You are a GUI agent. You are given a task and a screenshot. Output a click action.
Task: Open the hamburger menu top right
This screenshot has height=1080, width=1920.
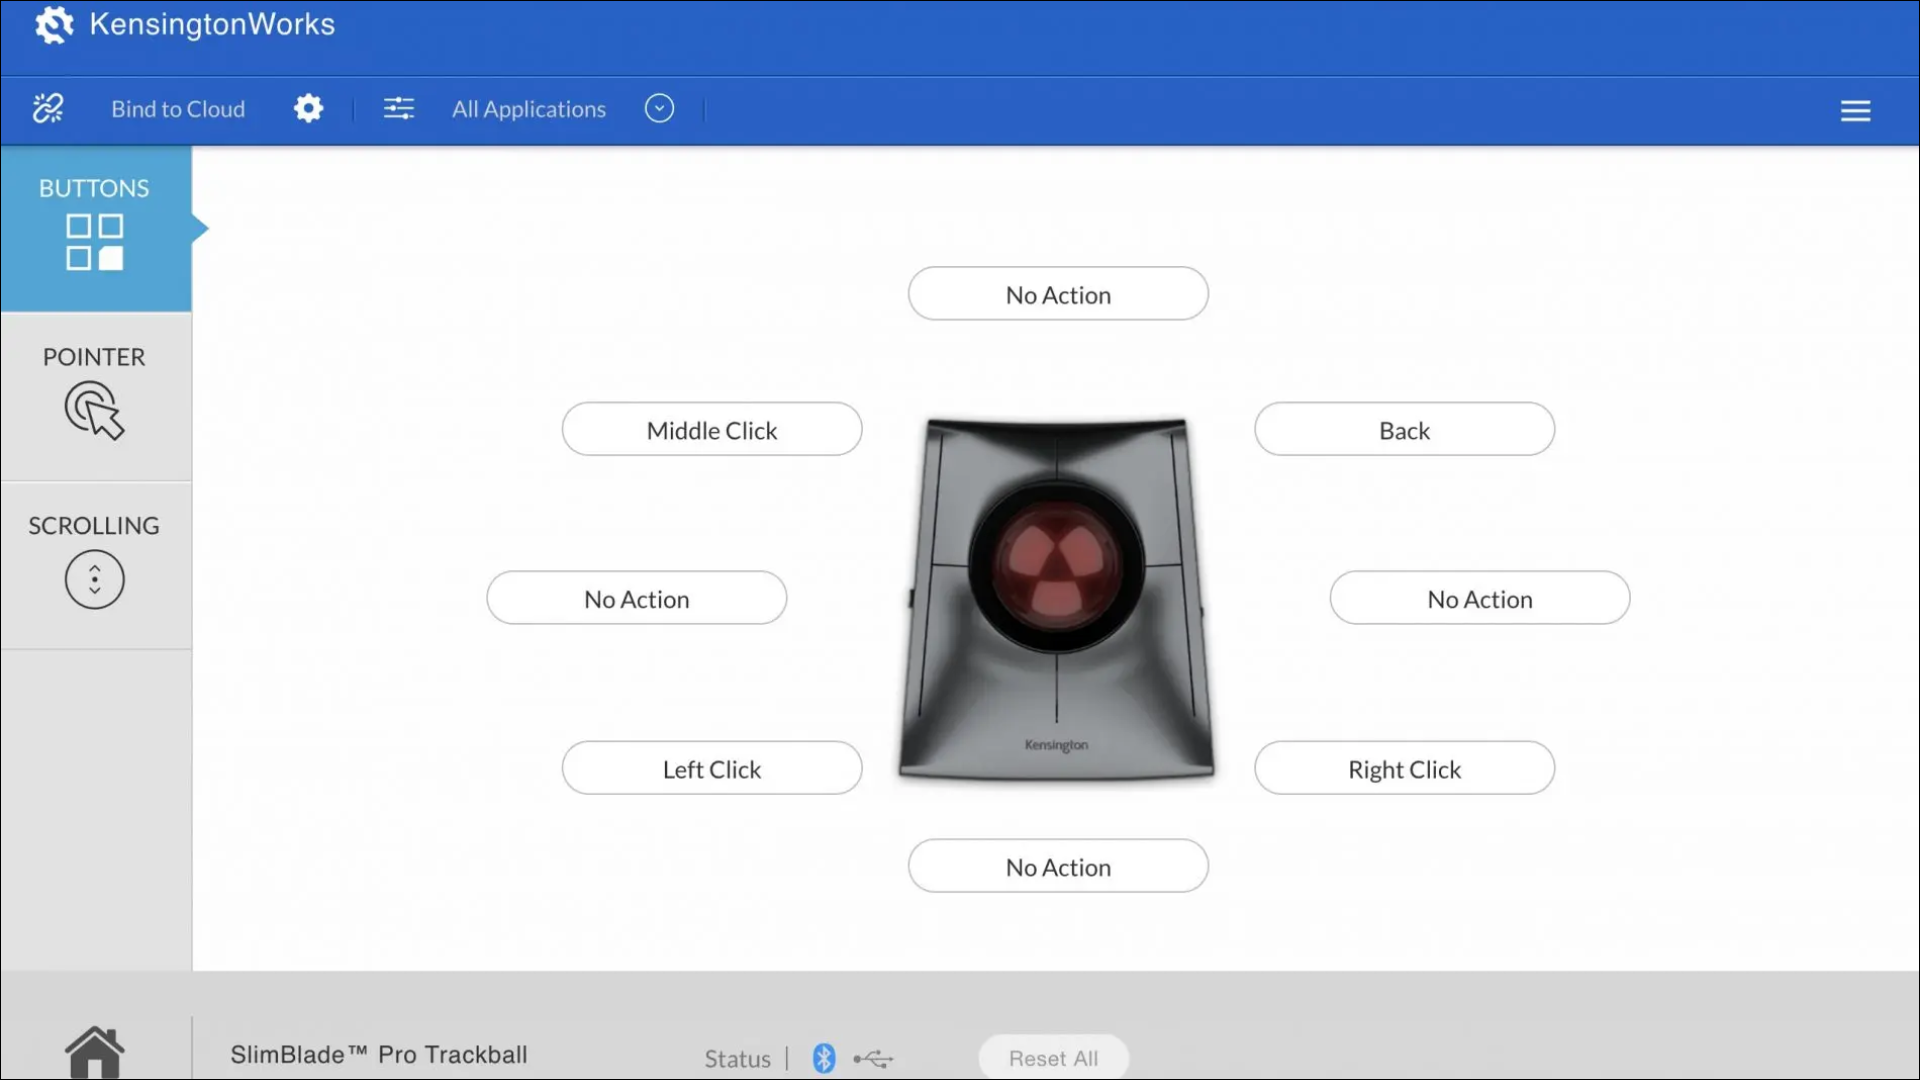(x=1854, y=108)
